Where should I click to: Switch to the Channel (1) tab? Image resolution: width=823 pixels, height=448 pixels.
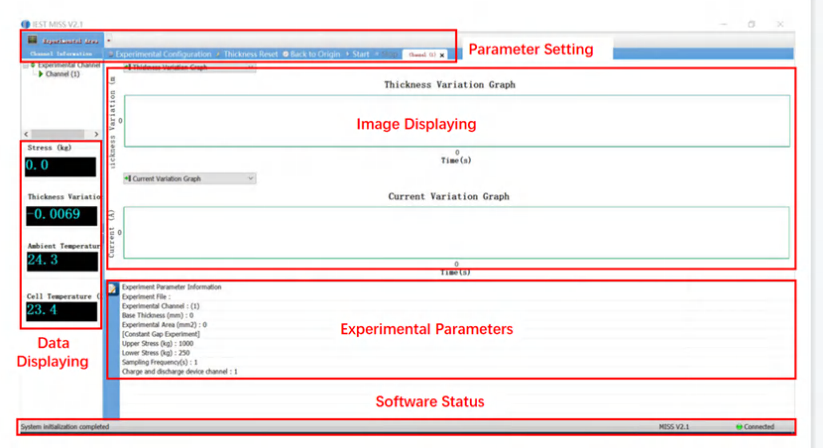tap(420, 54)
